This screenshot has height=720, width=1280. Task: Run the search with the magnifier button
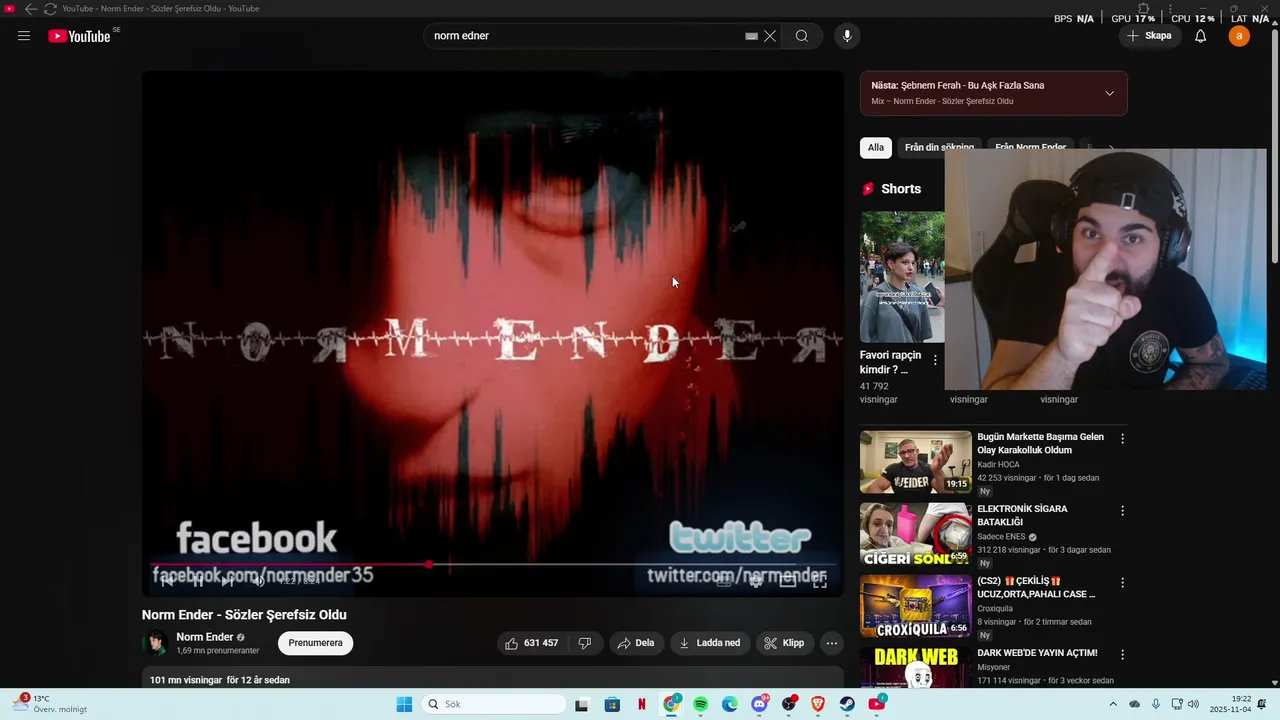[802, 36]
